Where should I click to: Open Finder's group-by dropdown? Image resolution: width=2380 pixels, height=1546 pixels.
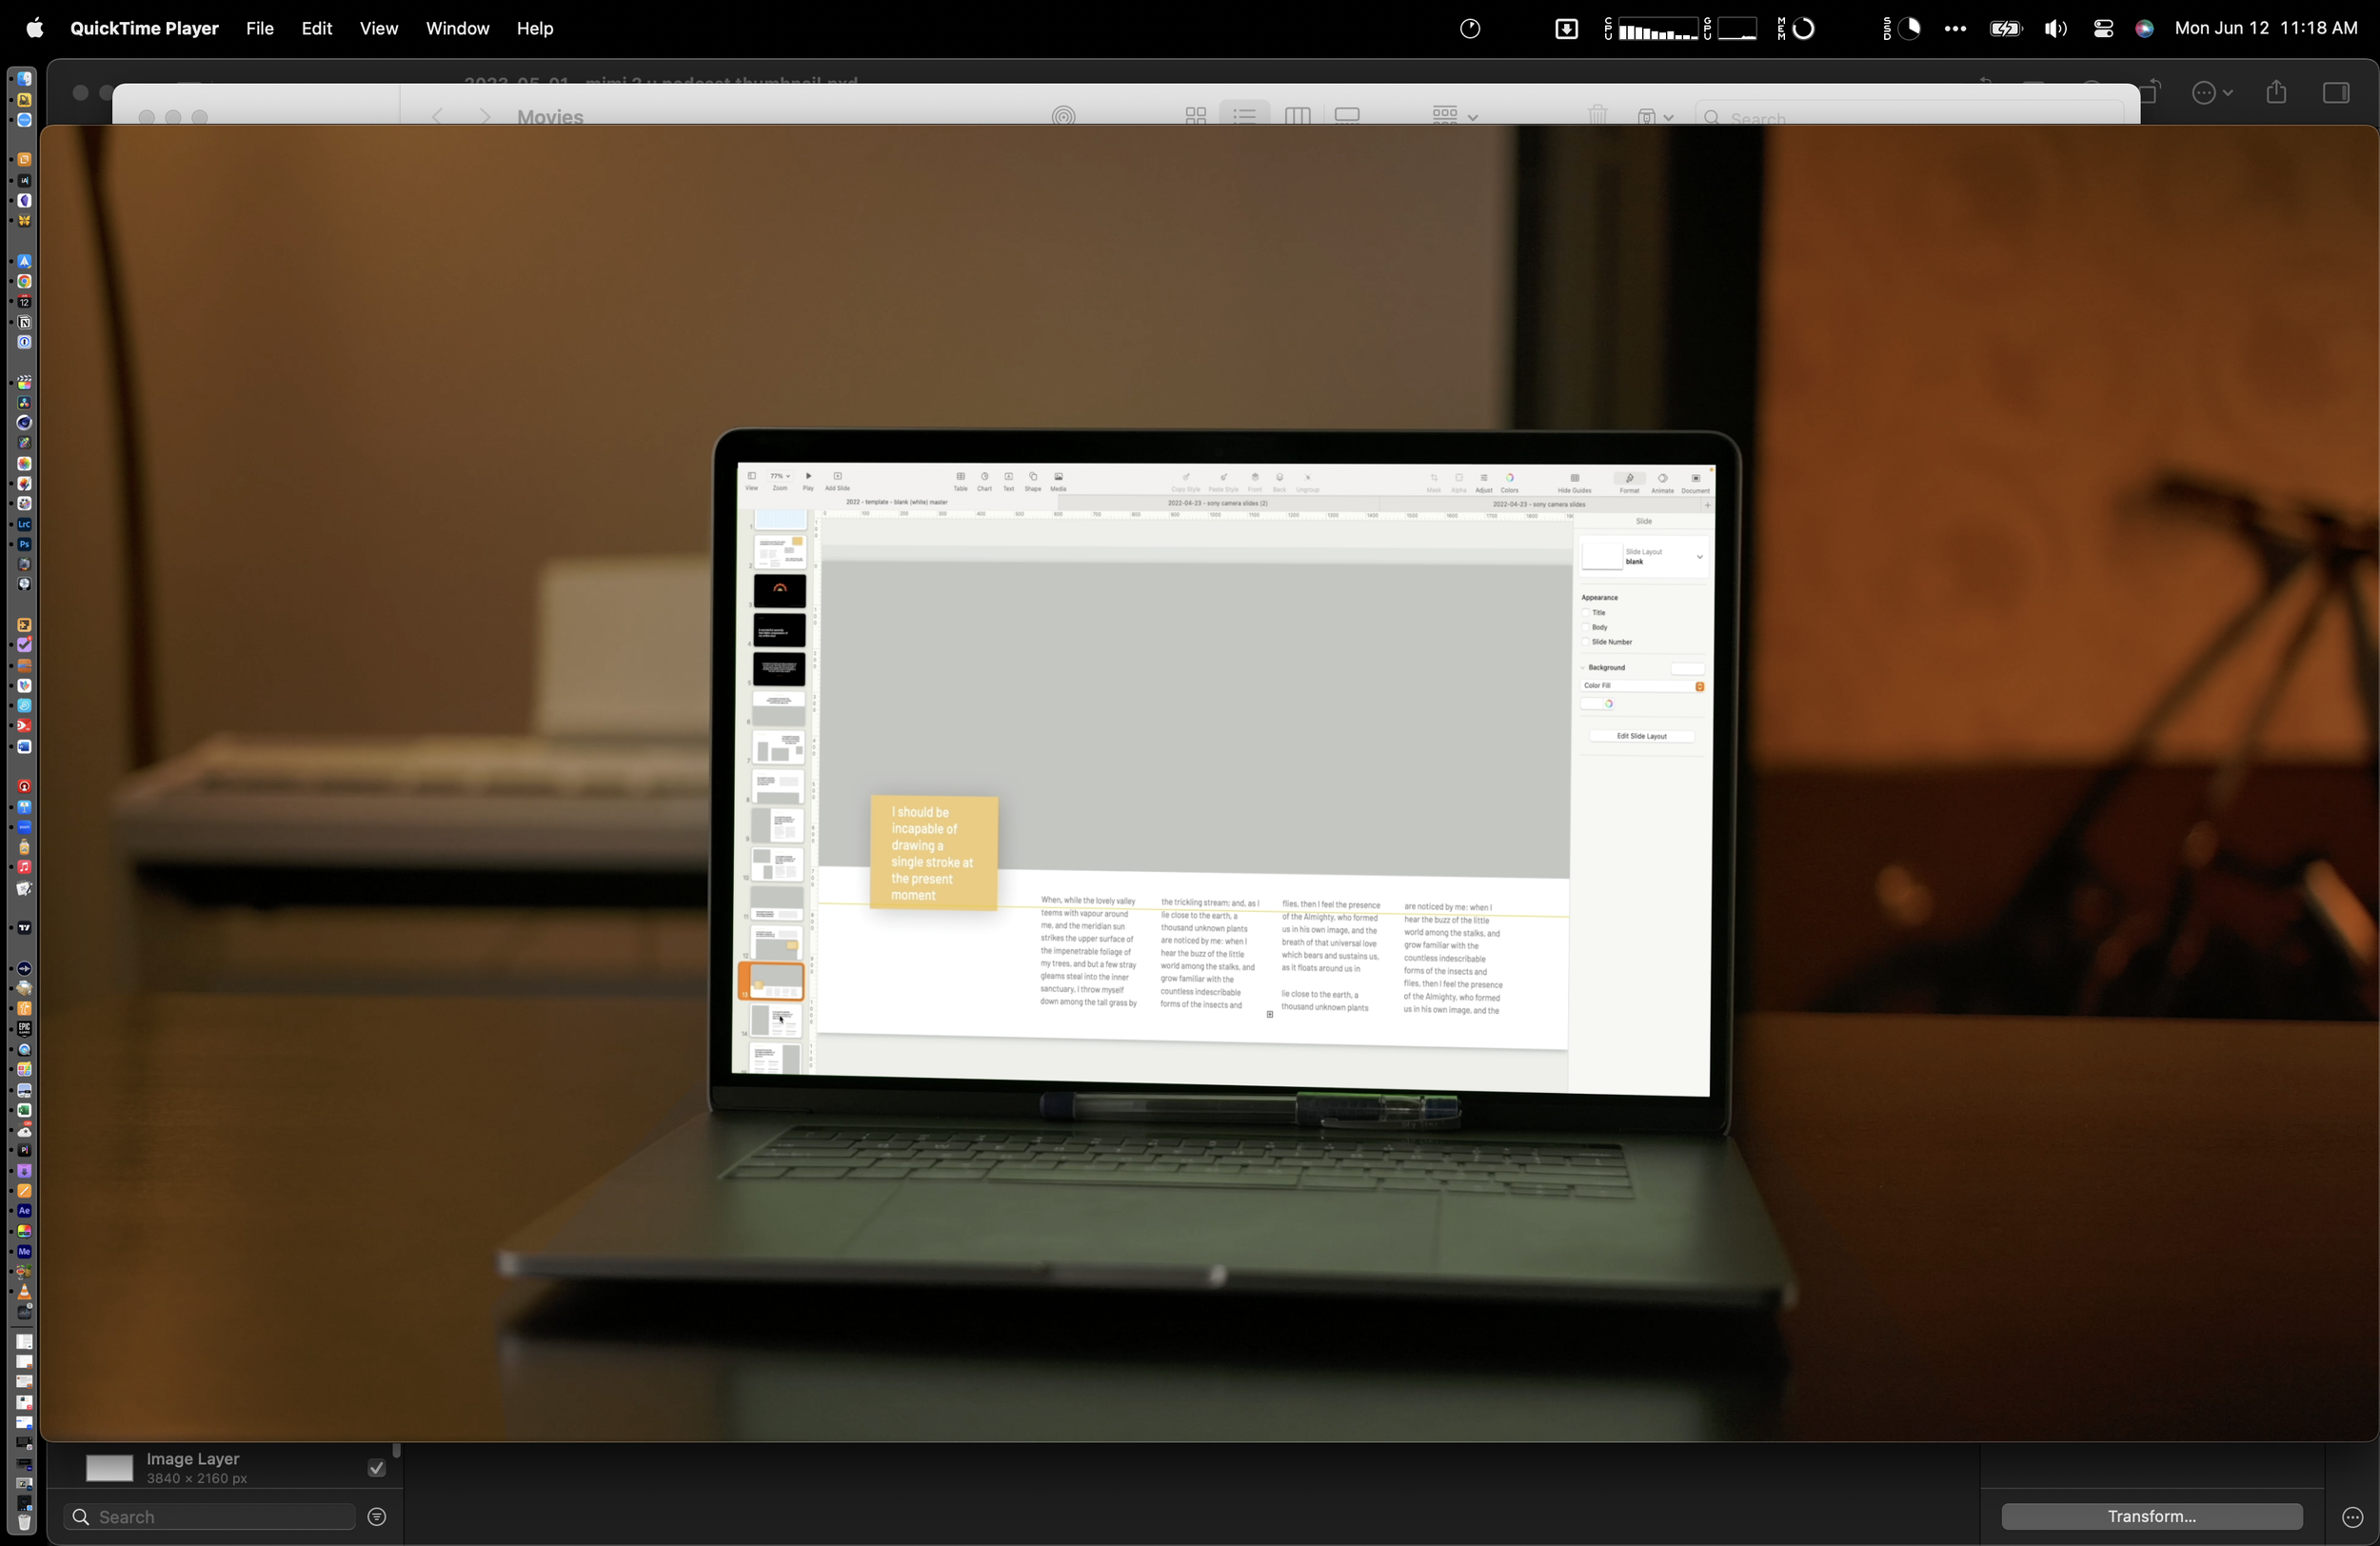pos(1454,116)
